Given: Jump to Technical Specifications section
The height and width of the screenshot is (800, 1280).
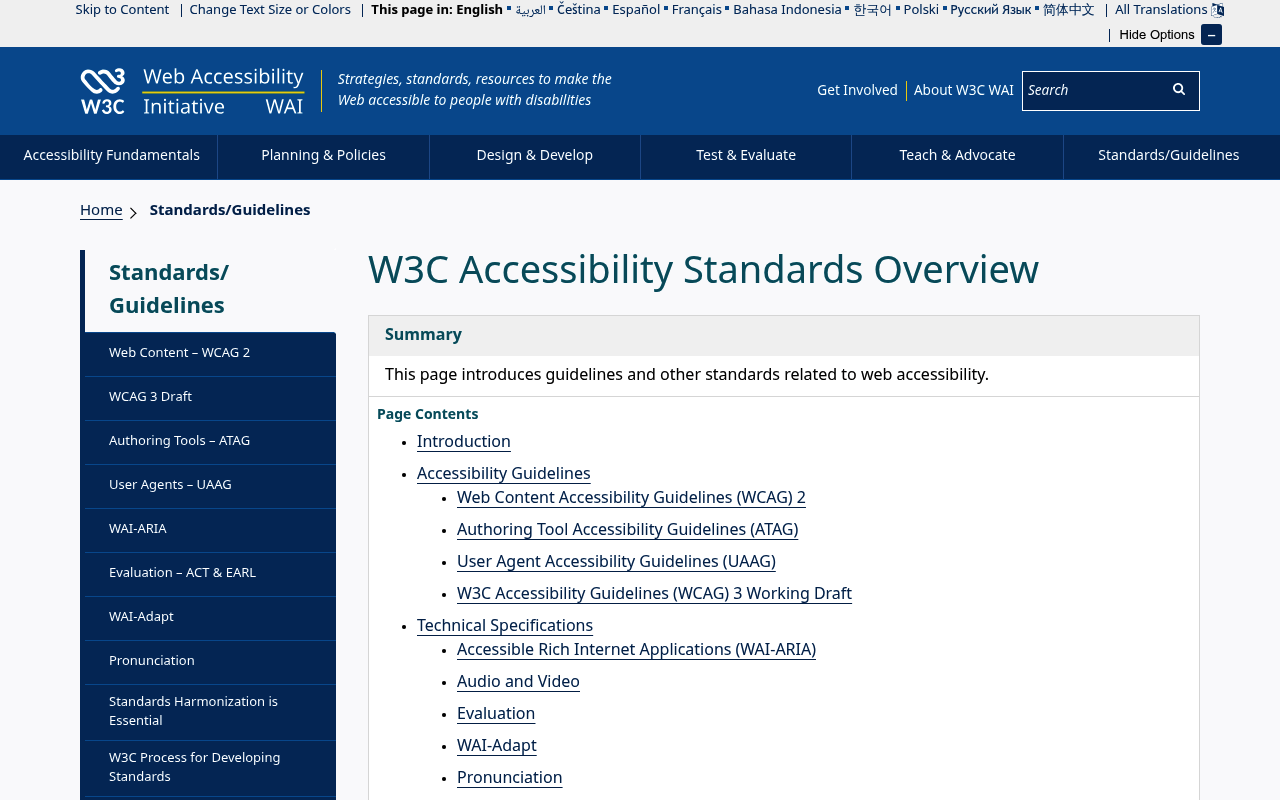Looking at the screenshot, I should tap(505, 626).
